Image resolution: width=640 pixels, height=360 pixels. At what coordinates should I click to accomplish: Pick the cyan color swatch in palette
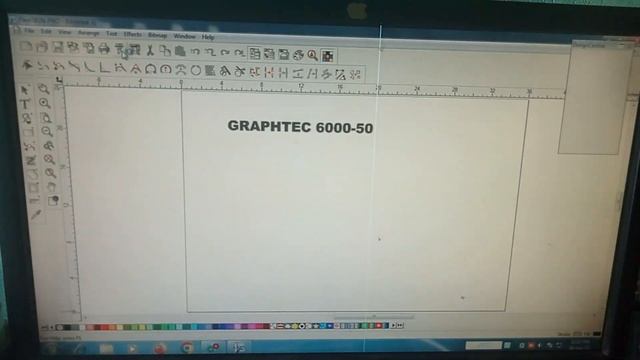click(x=194, y=327)
